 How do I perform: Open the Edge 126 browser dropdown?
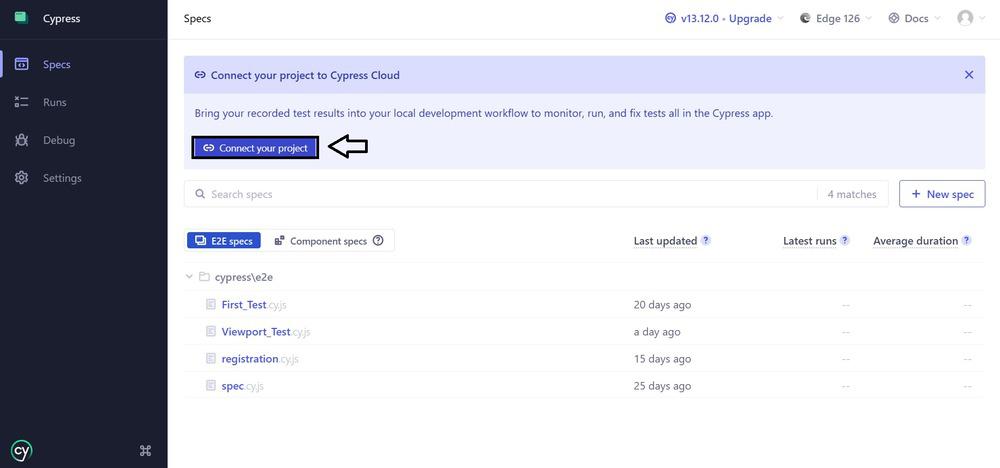835,18
